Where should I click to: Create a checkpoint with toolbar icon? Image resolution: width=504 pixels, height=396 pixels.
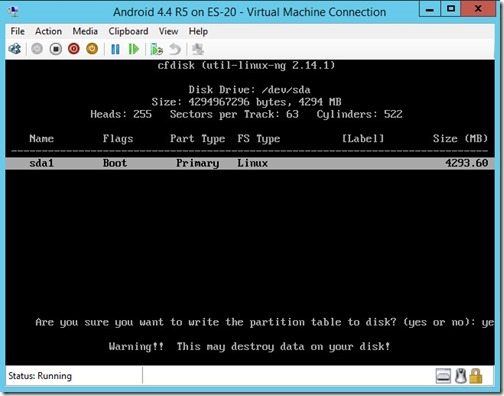pos(156,49)
